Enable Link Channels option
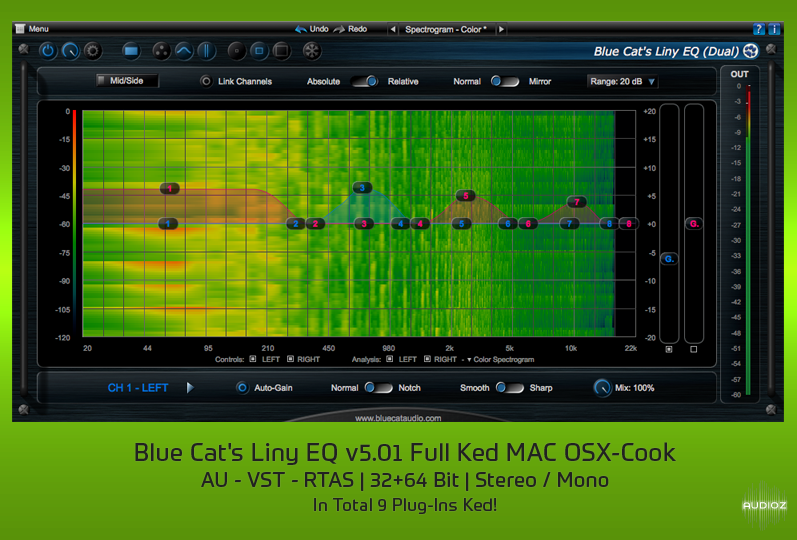The width and height of the screenshot is (797, 540). click(207, 82)
